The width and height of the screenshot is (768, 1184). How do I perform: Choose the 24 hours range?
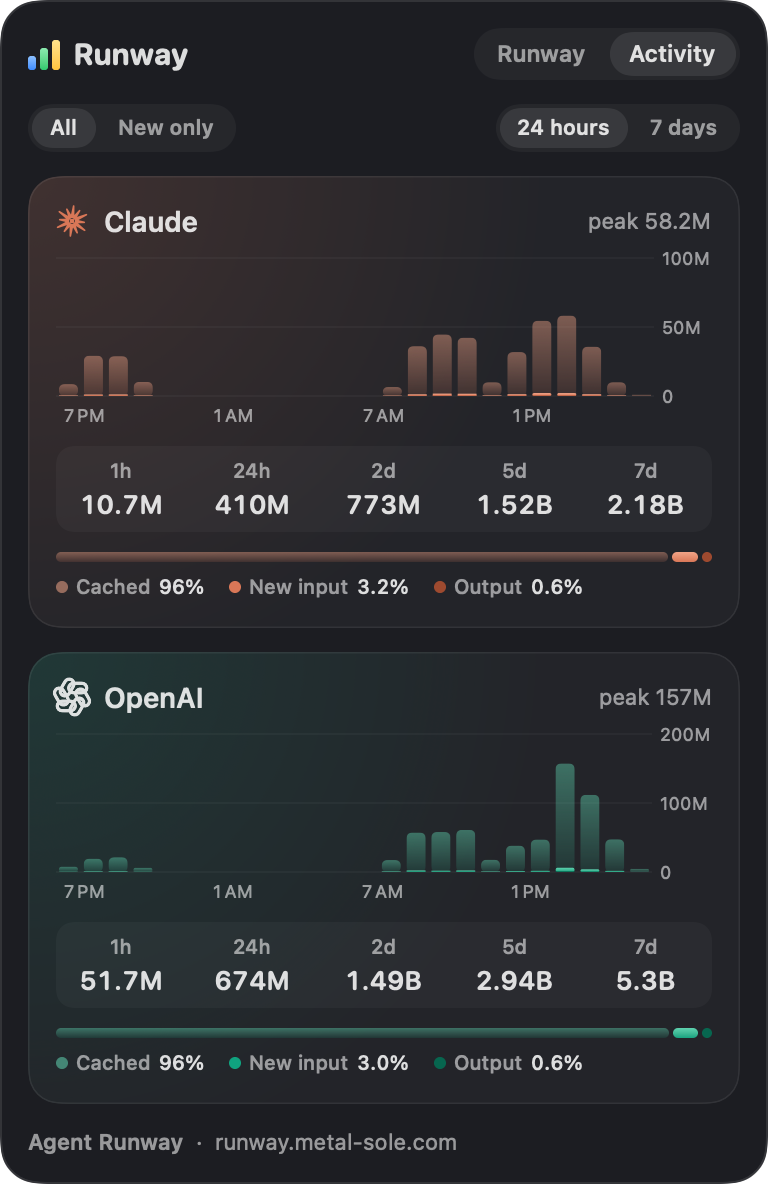point(563,128)
